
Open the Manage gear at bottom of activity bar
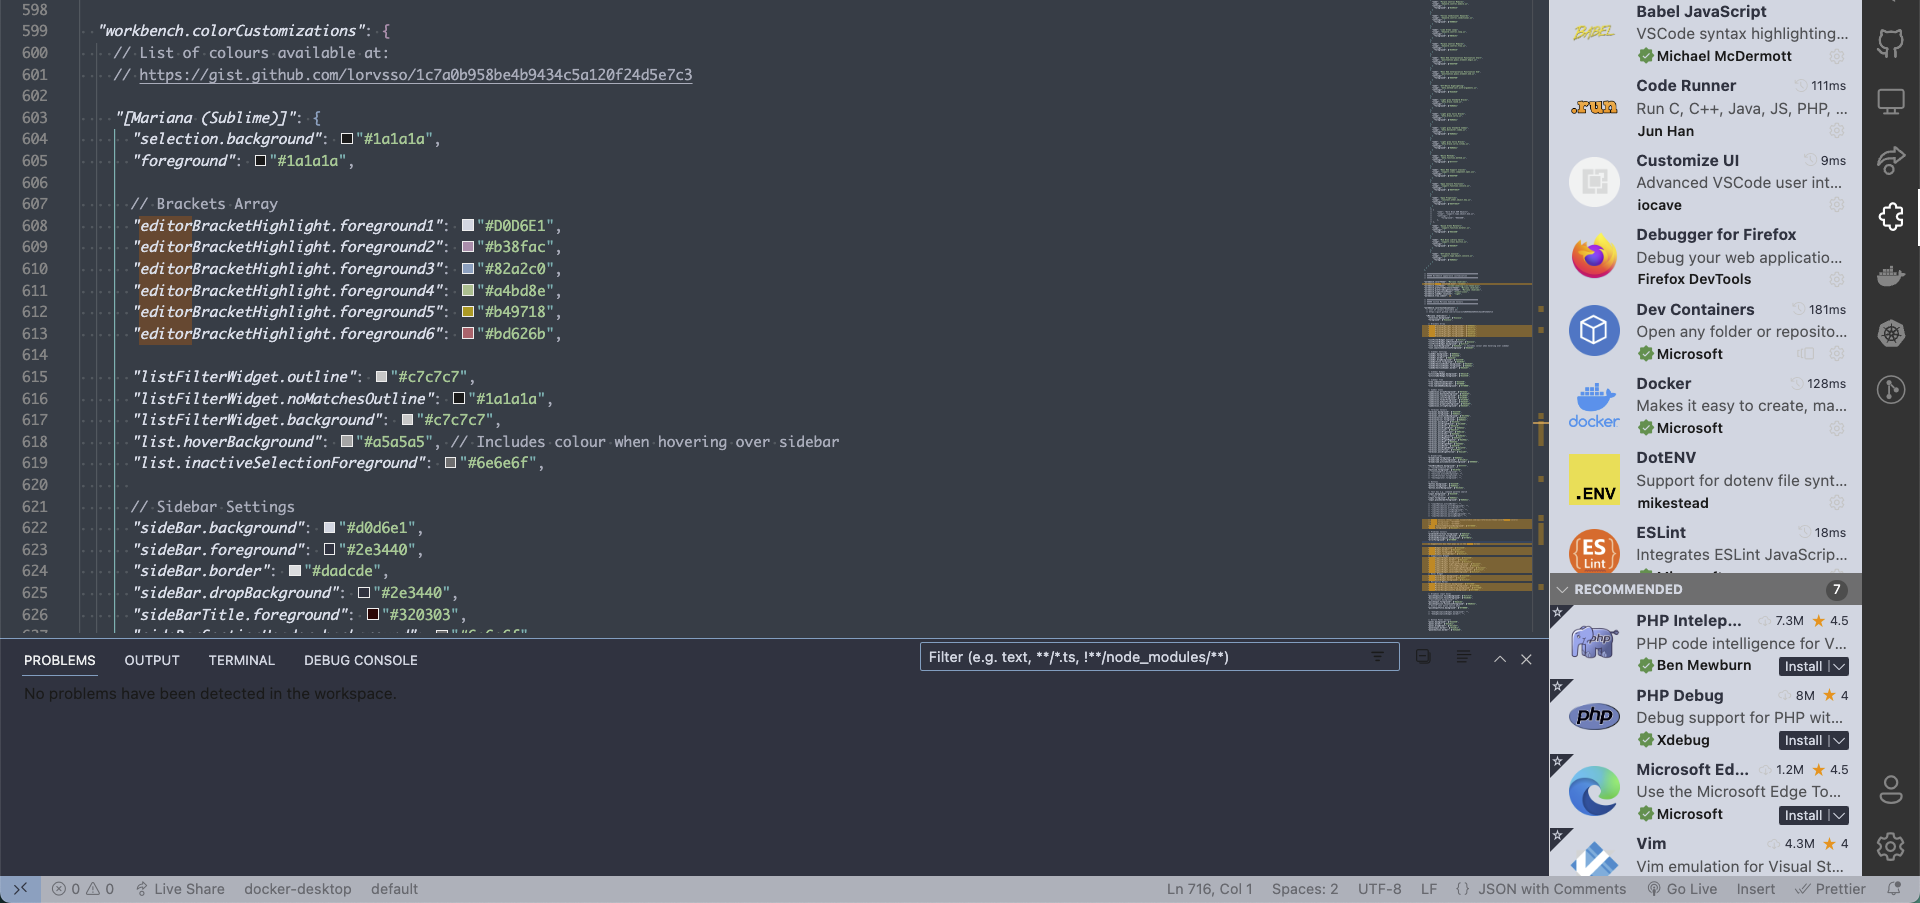[1891, 847]
